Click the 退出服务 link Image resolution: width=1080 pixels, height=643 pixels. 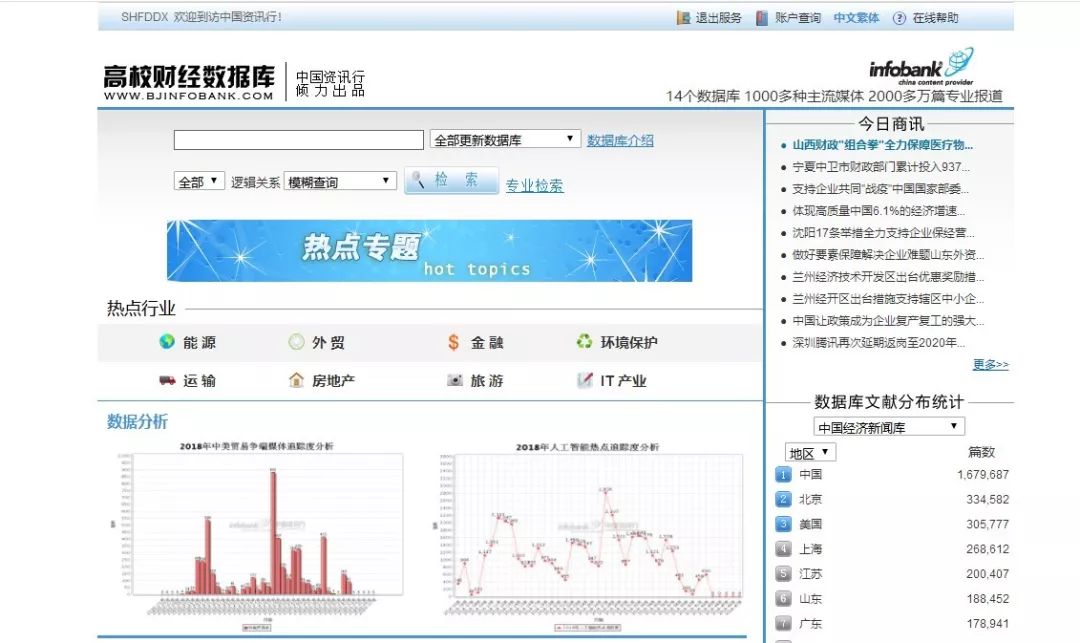tap(718, 18)
